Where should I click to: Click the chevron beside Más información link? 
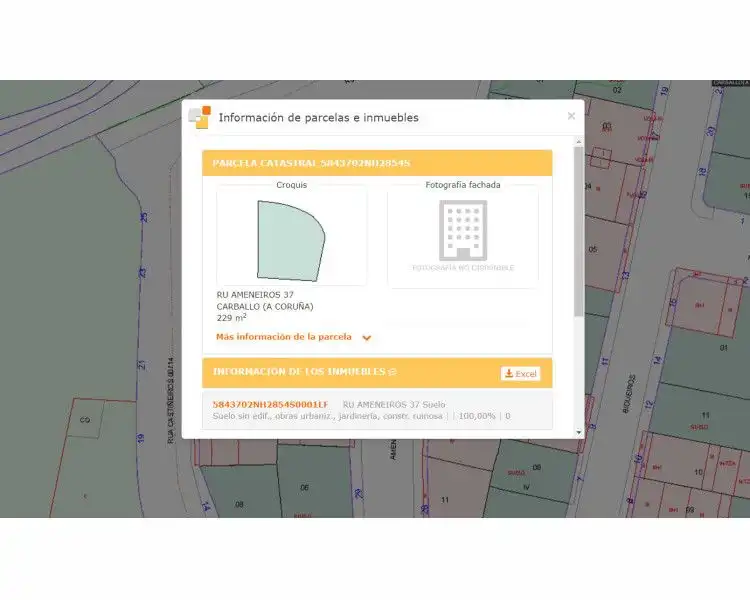[367, 338]
